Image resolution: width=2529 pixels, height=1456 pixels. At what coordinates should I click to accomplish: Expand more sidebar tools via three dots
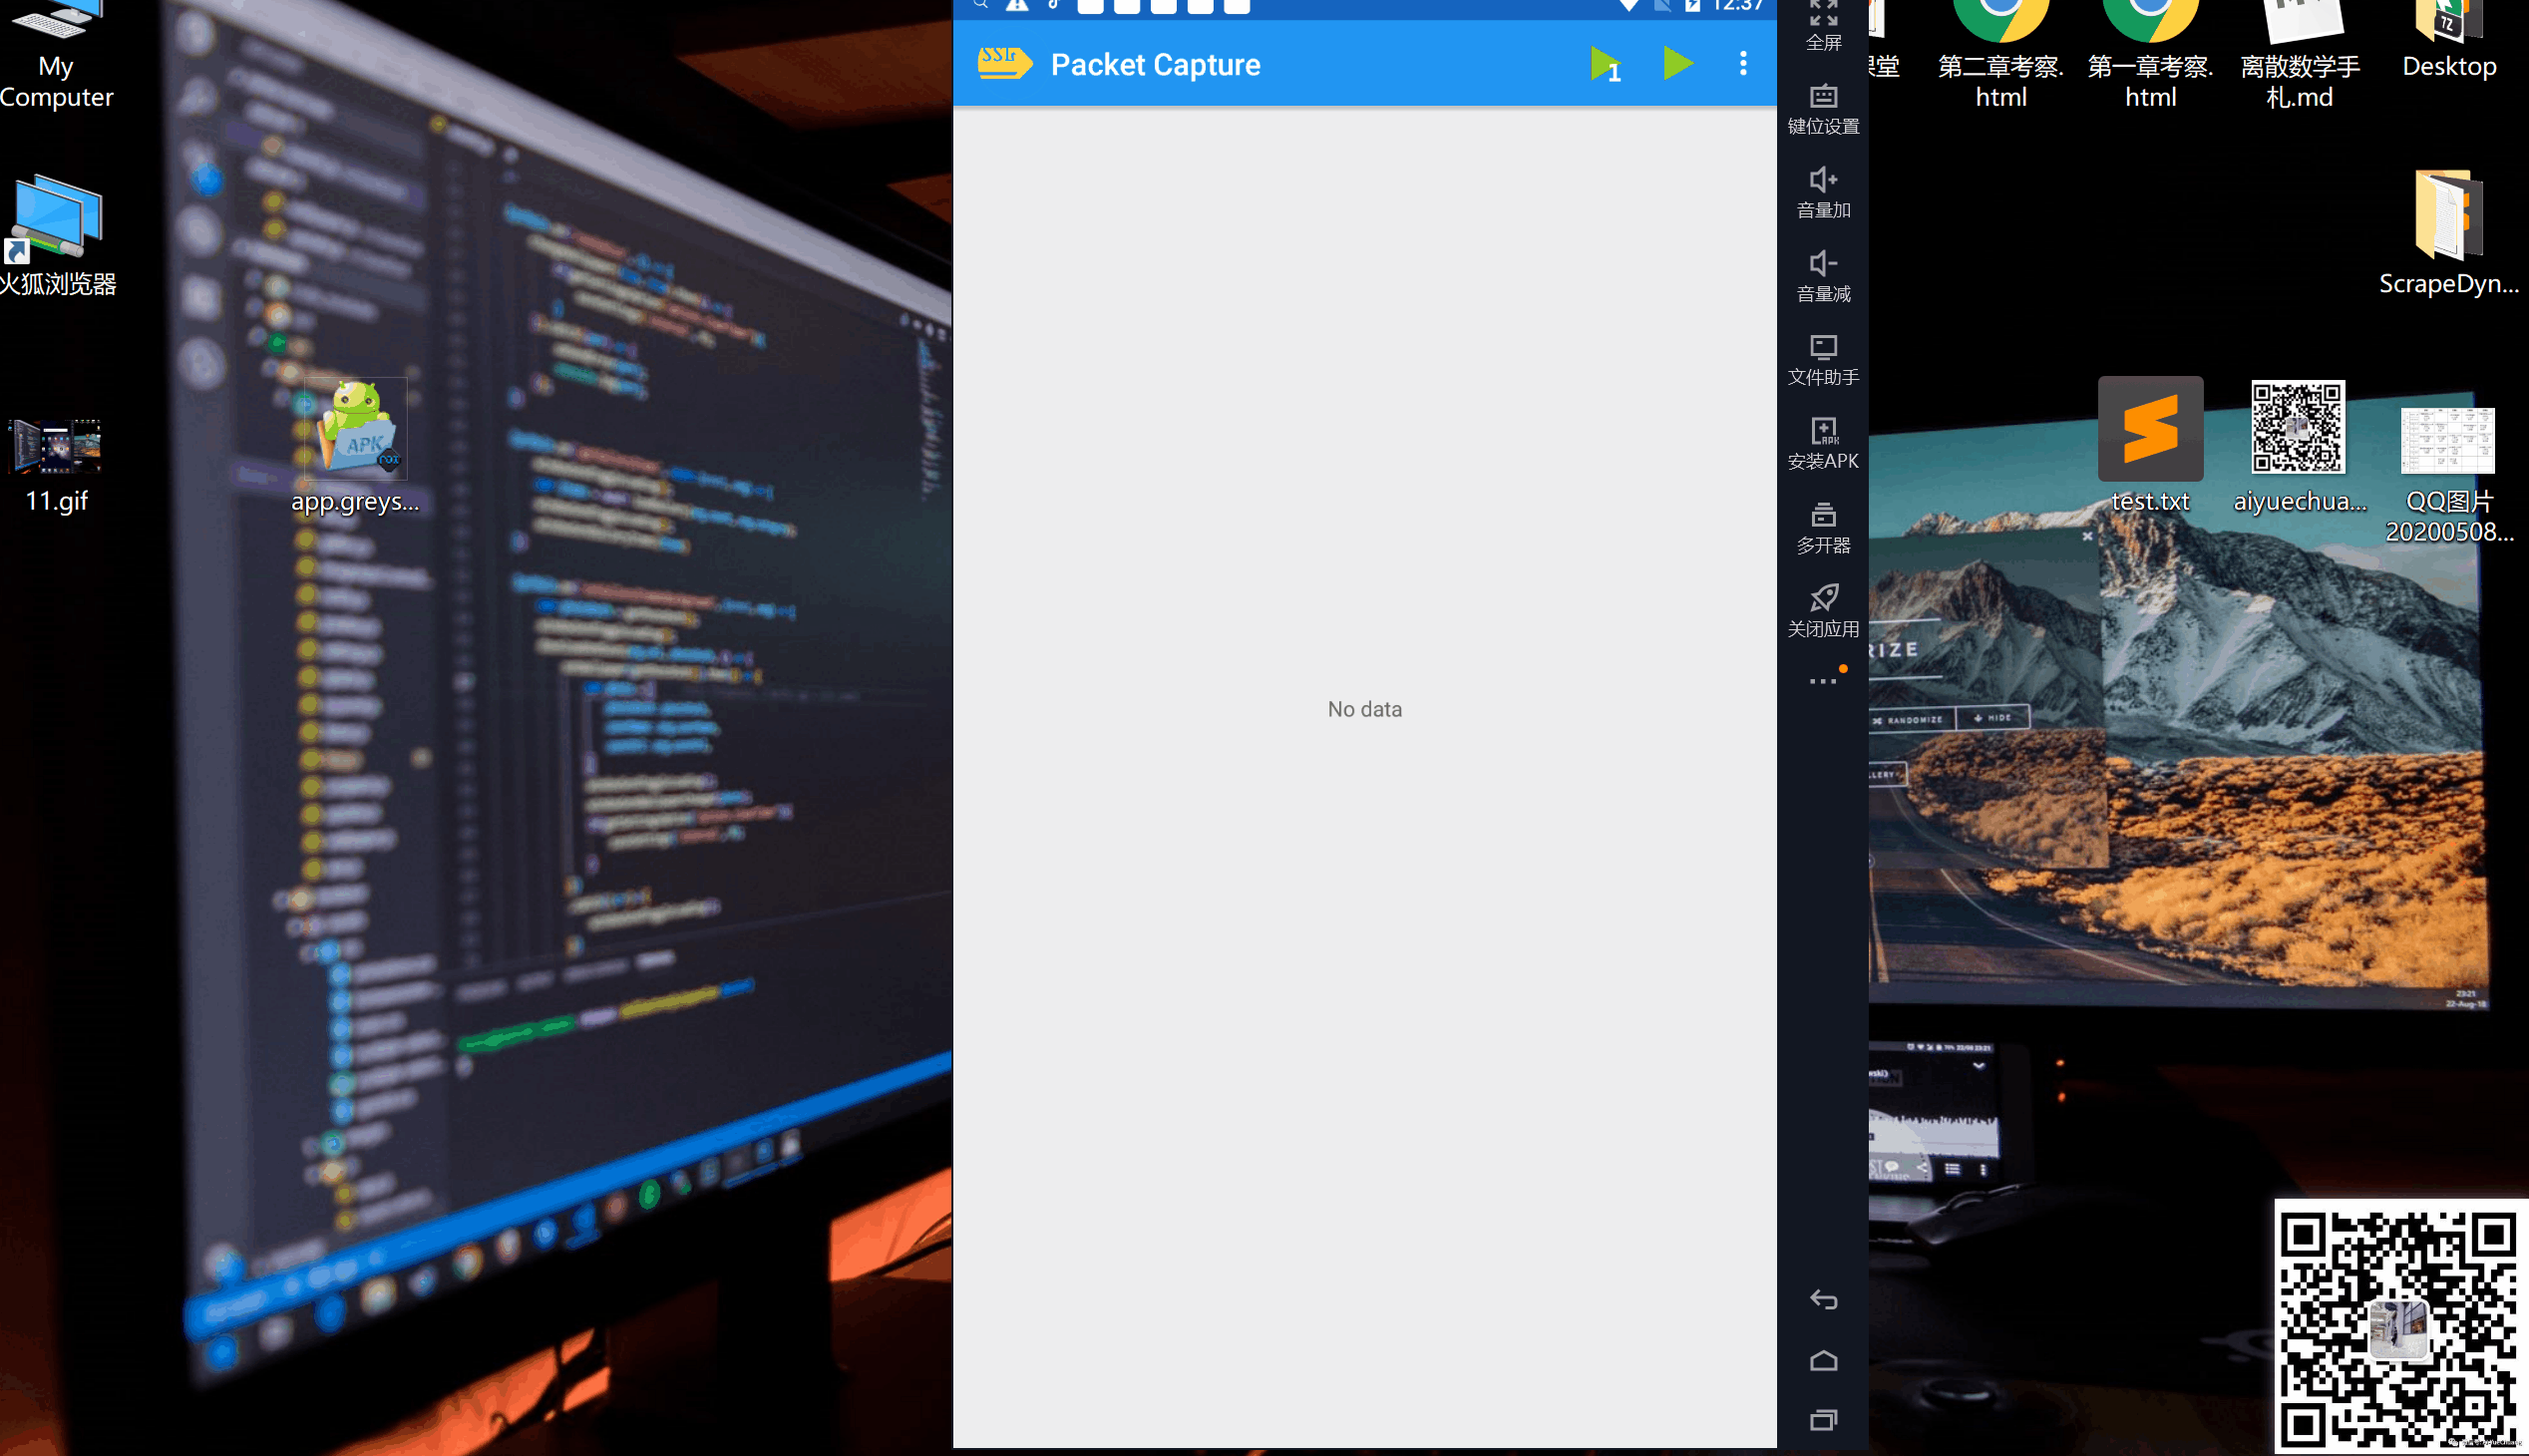click(1822, 681)
